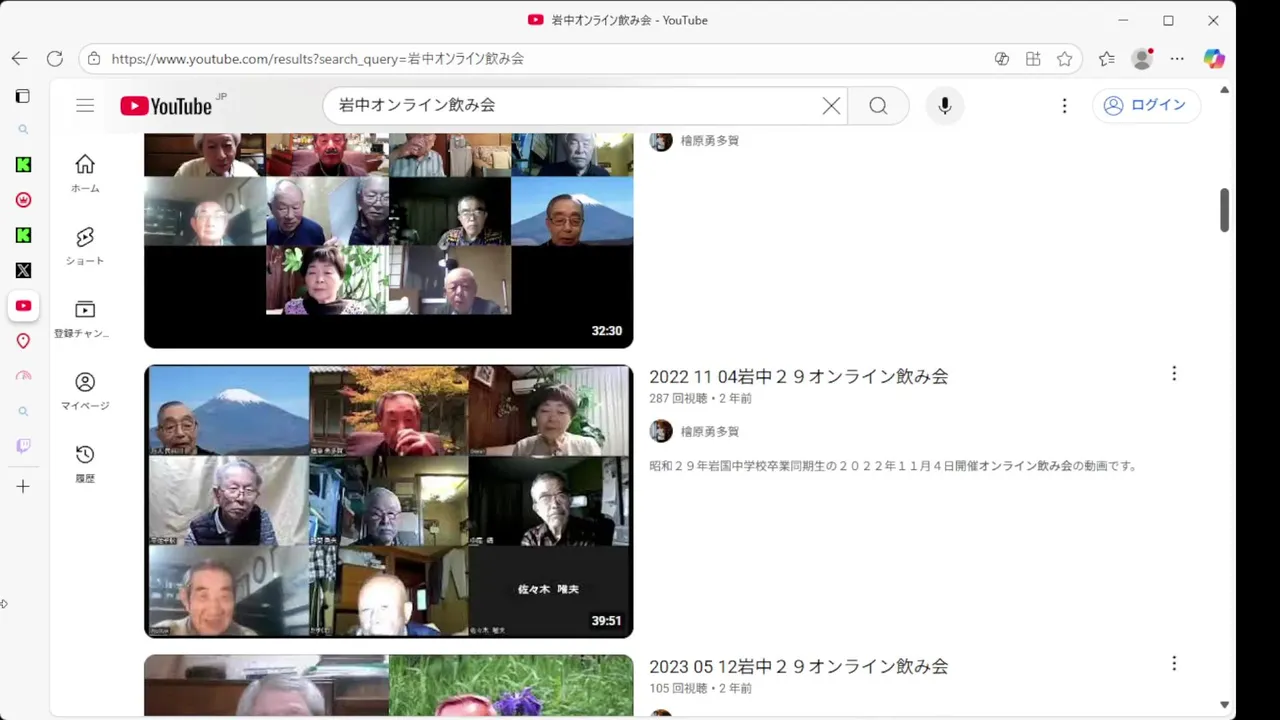
Task: Open 履歴 in the YouTube sidebar
Action: click(85, 464)
